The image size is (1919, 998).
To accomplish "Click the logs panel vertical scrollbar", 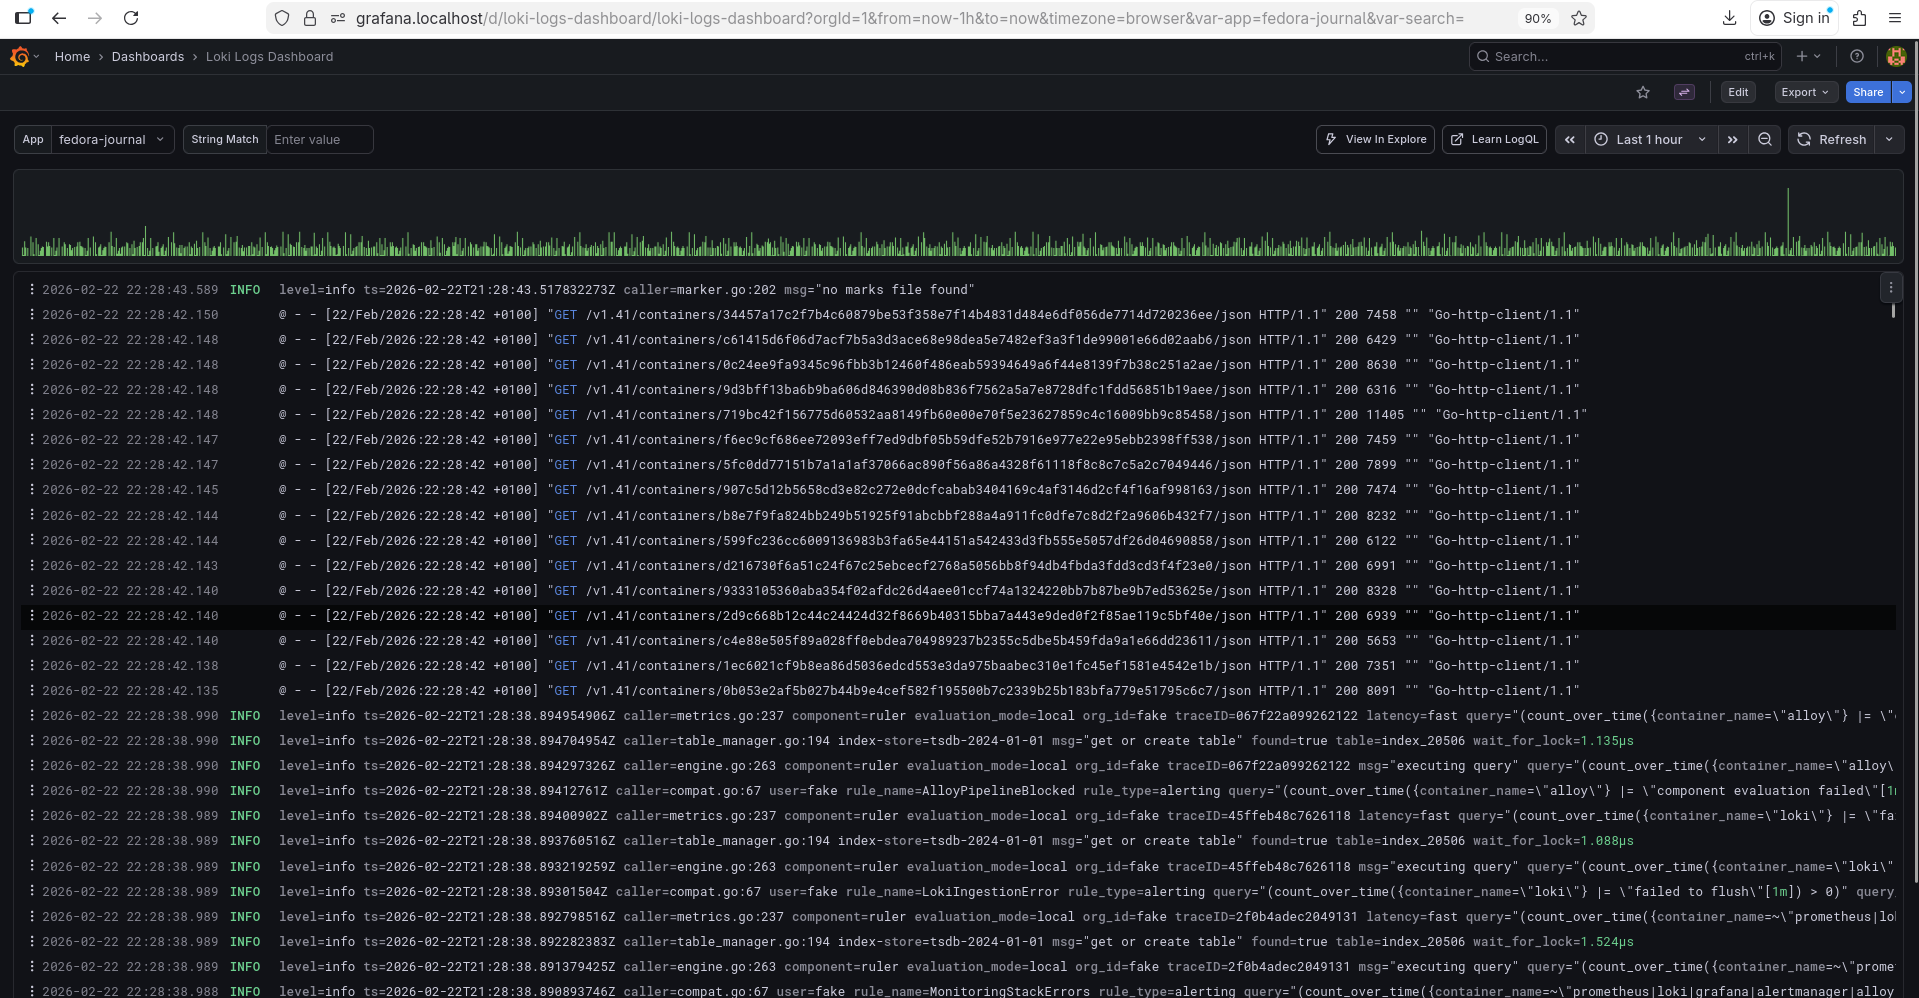I will pos(1893,311).
